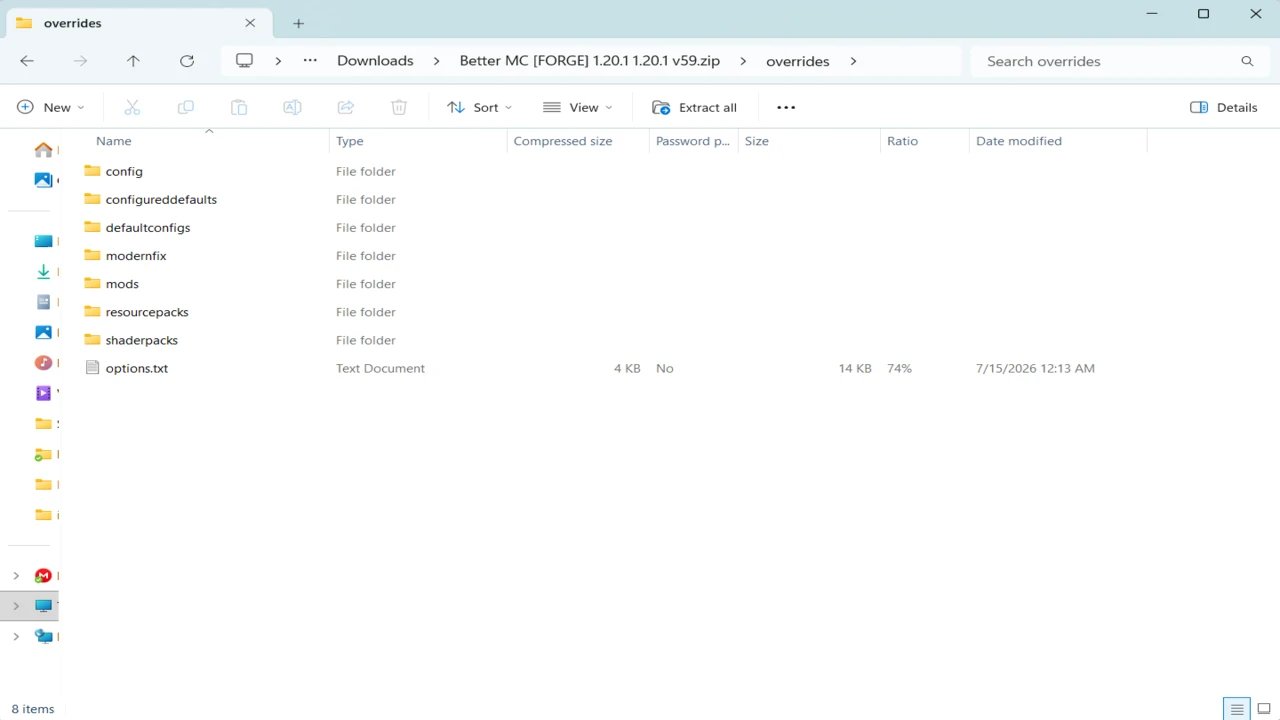
Task: Switch to large thumbnails view in status bar
Action: pos(1264,709)
